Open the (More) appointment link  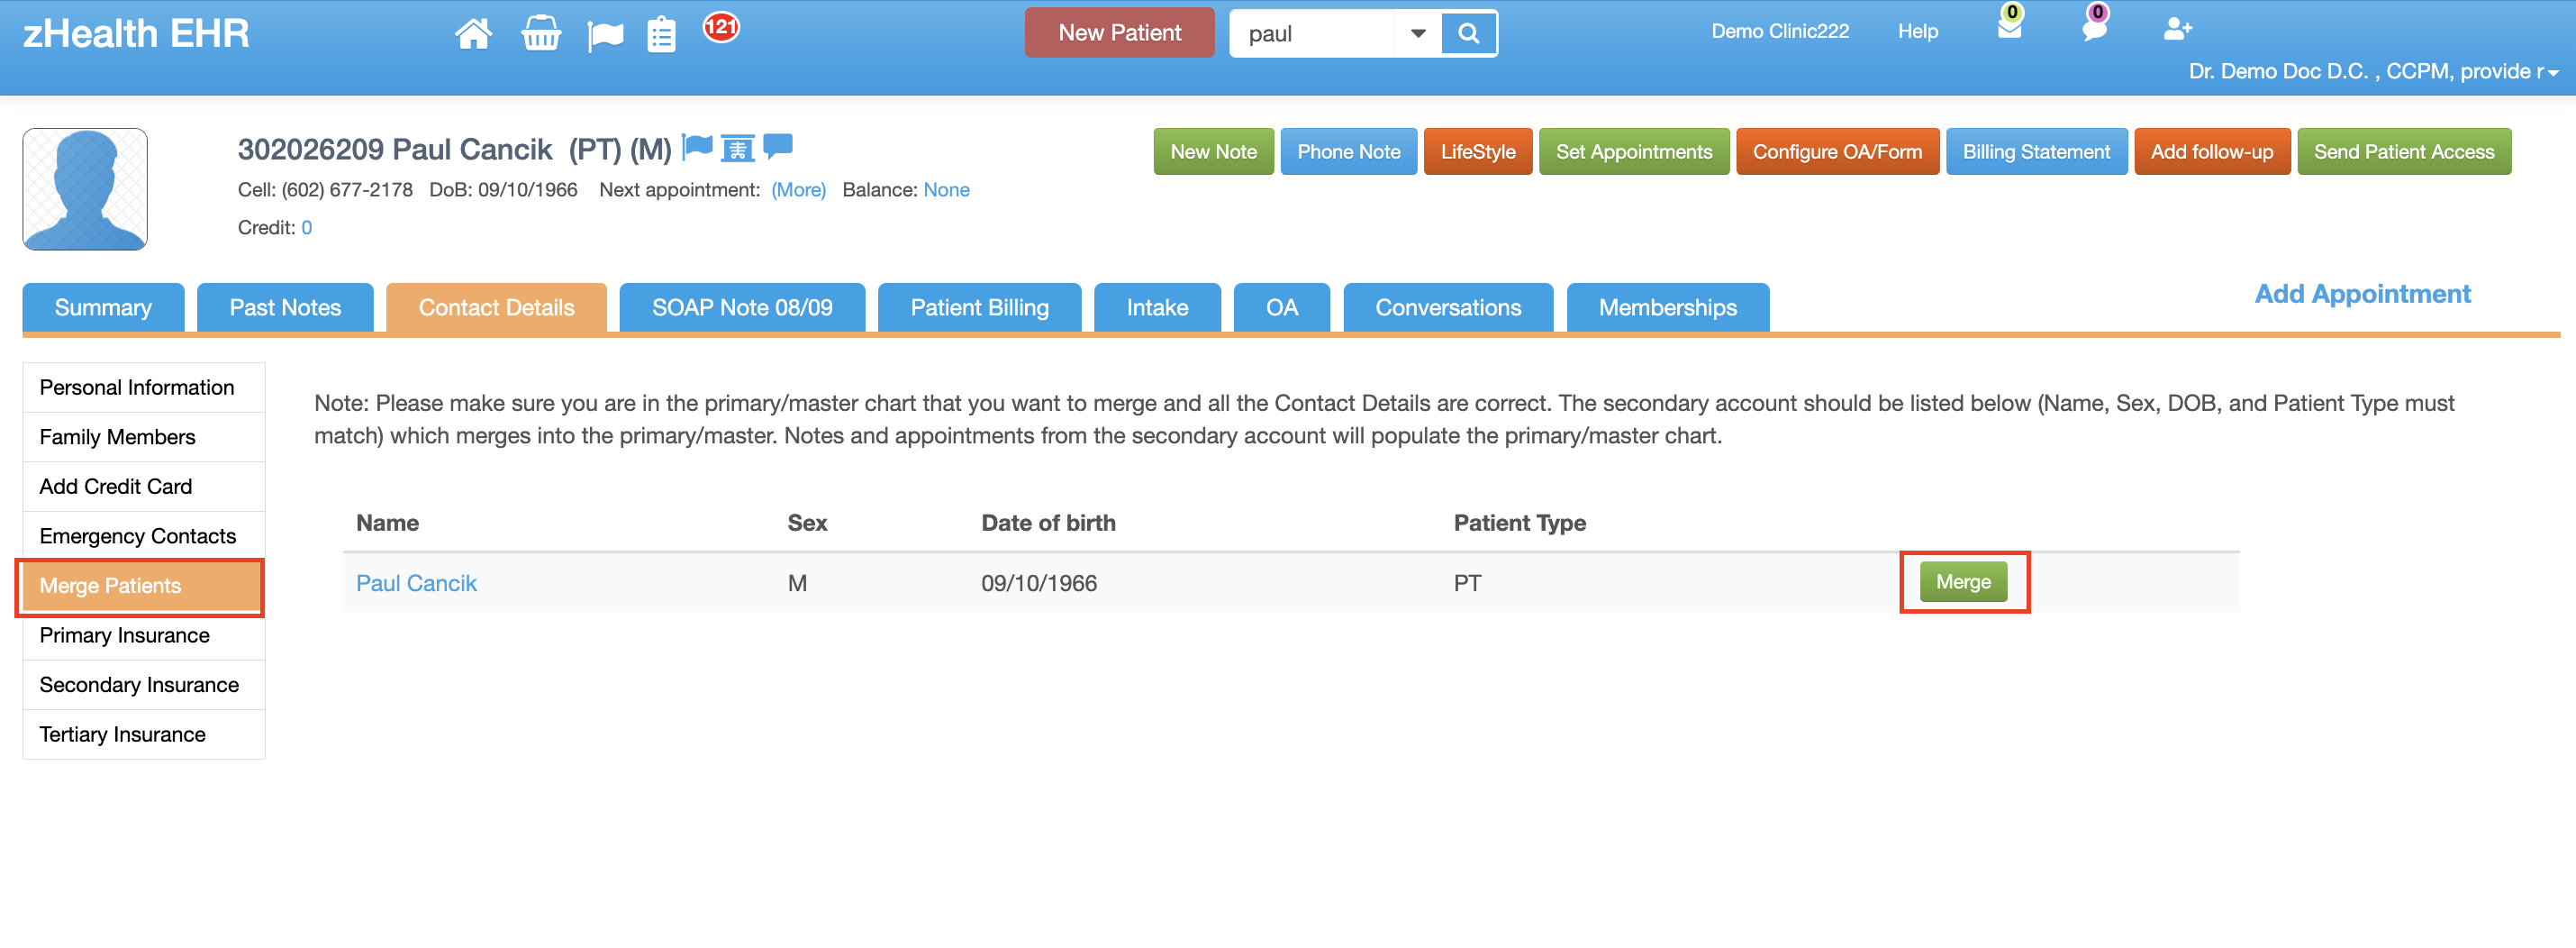point(798,190)
